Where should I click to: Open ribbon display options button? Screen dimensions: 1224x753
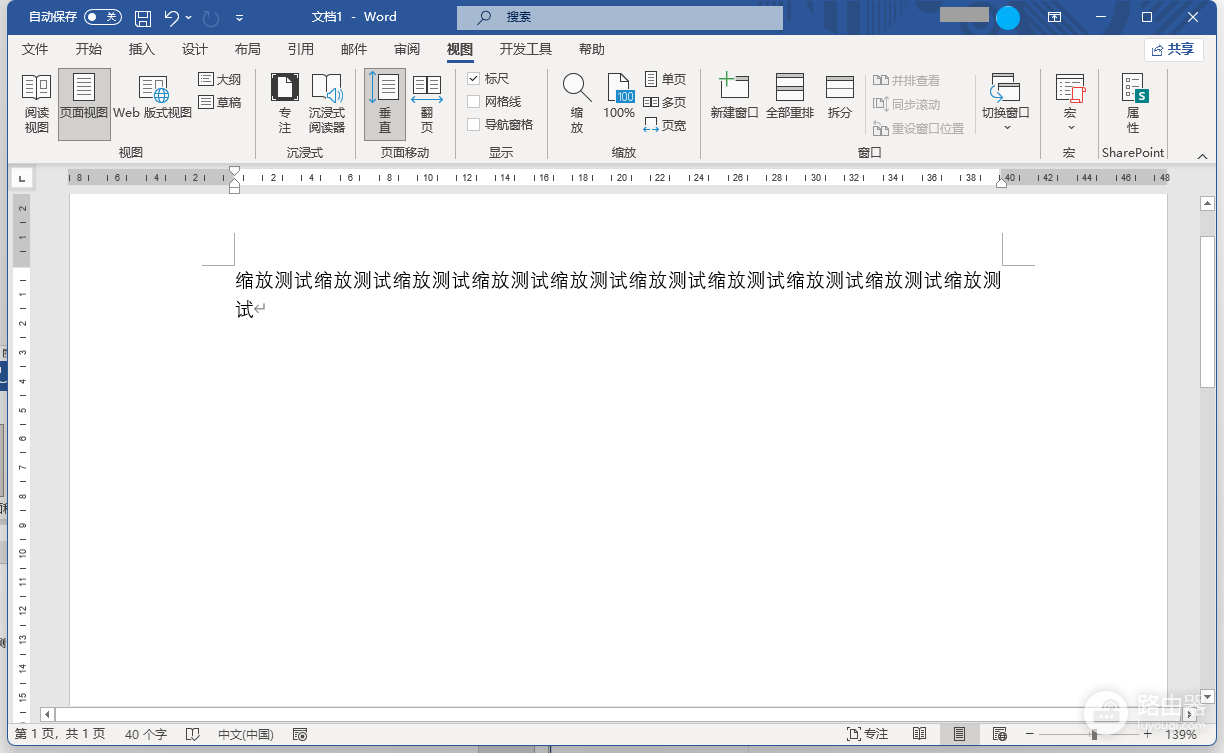pos(1055,17)
